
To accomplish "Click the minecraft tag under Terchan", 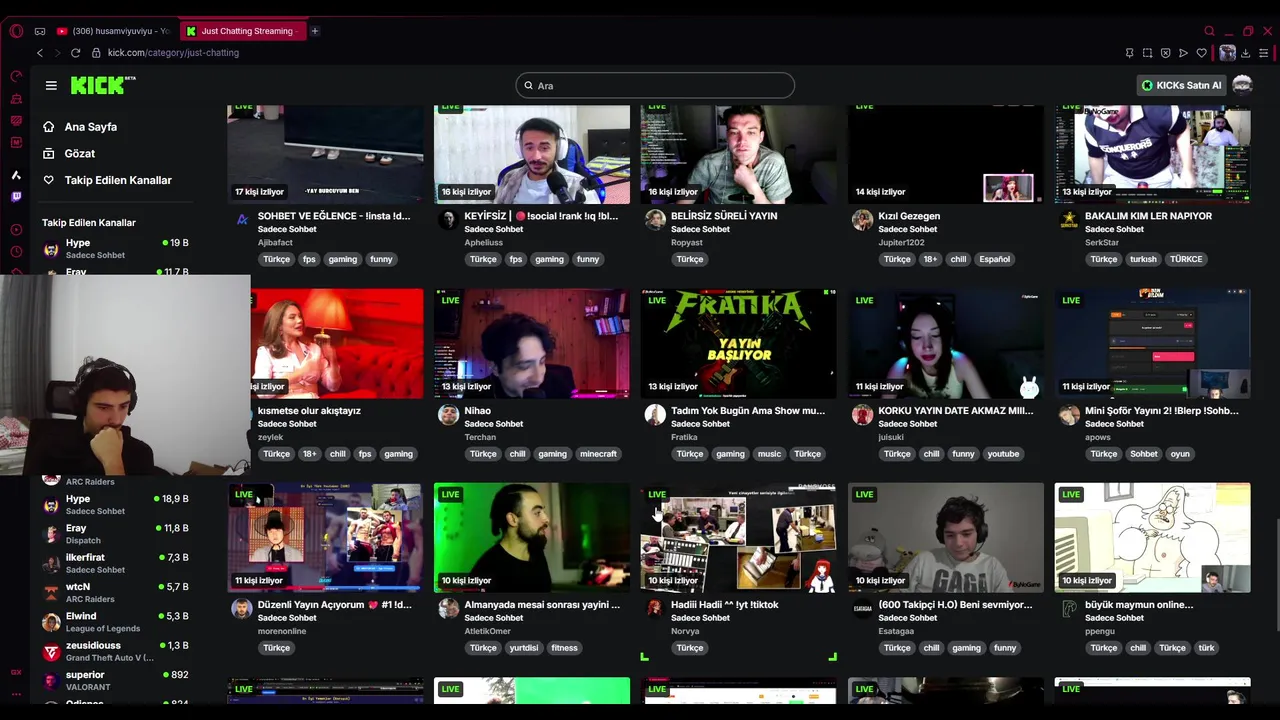I will pyautogui.click(x=598, y=454).
